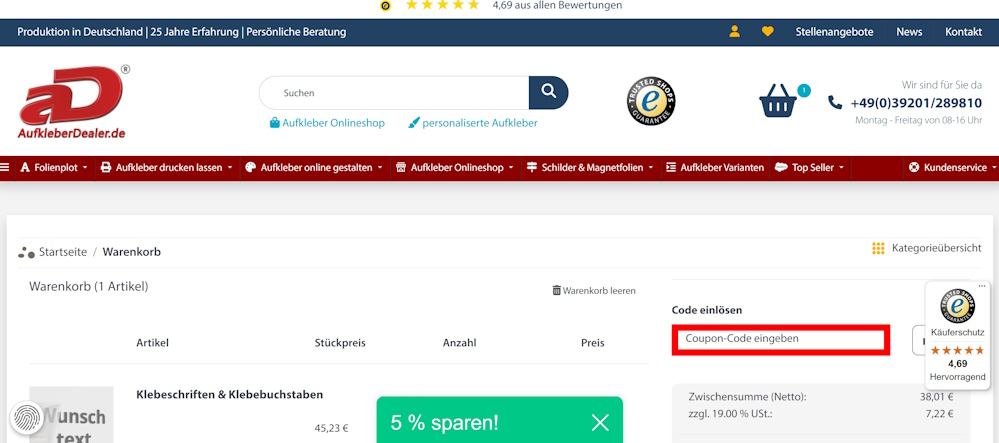Open the fingerprint privacy settings icon
The width and height of the screenshot is (999, 443).
(27, 418)
